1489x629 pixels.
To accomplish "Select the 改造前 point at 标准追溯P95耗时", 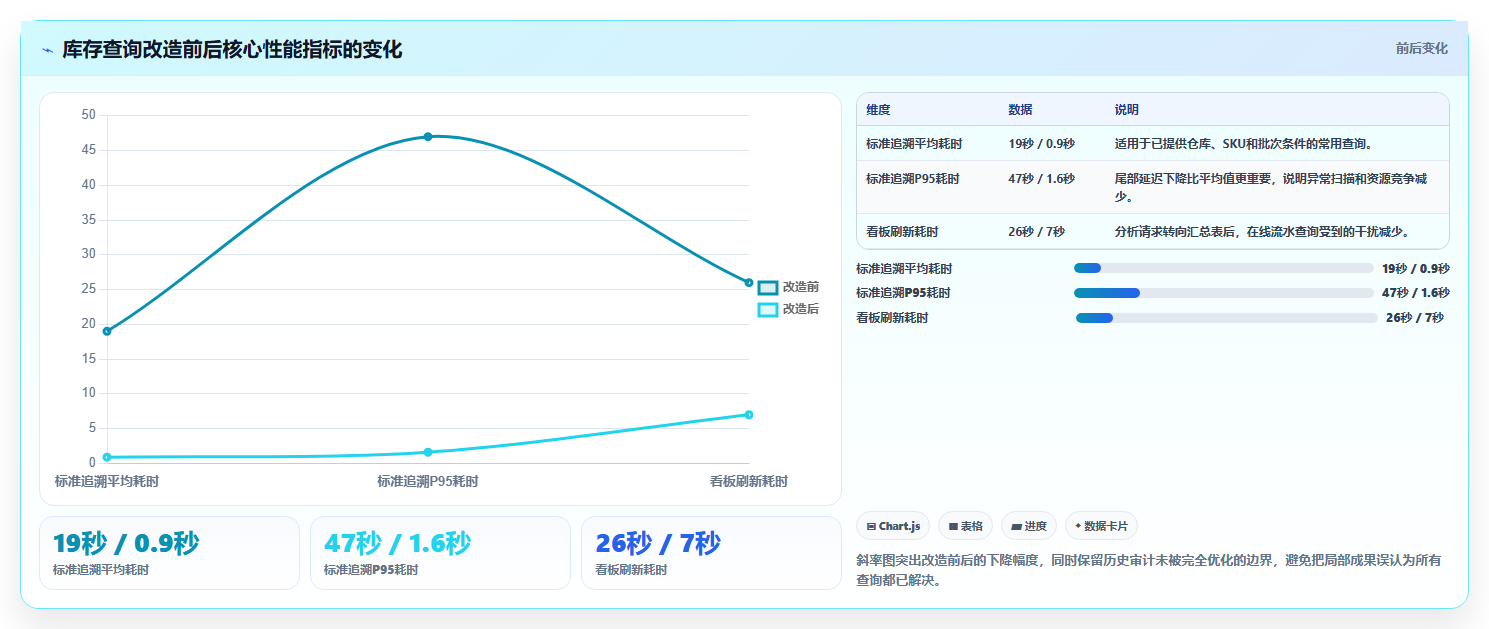I will coord(428,136).
